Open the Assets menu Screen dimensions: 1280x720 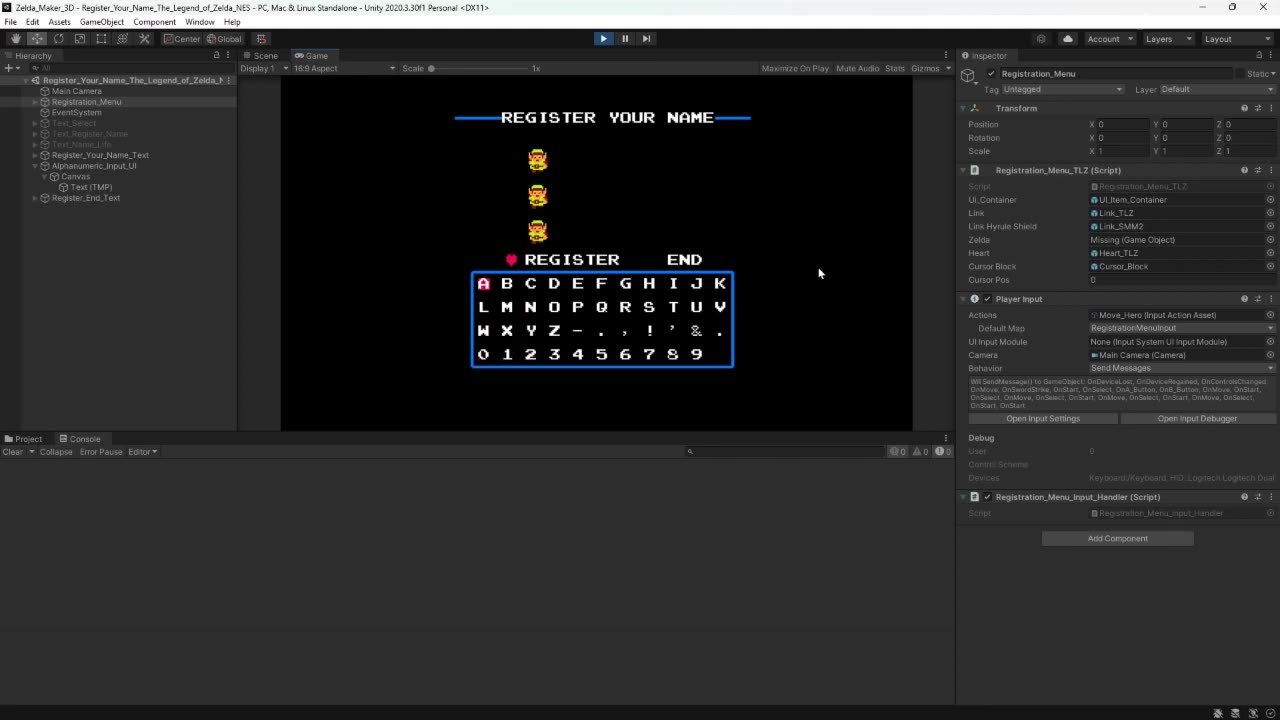pyautogui.click(x=60, y=22)
